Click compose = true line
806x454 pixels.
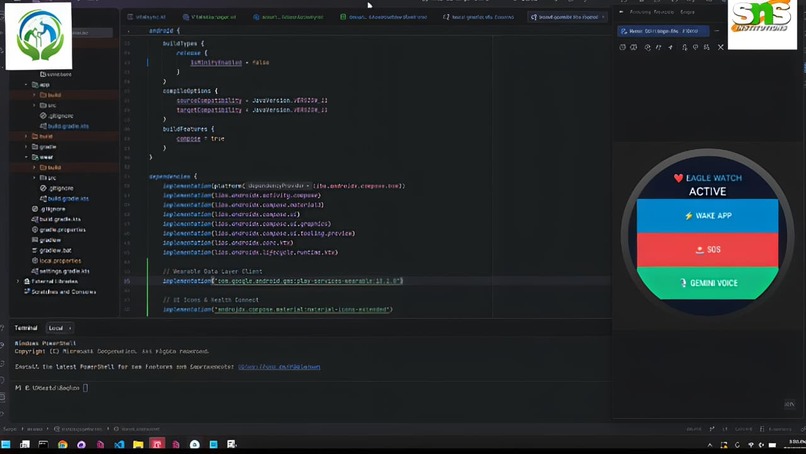click(x=200, y=138)
